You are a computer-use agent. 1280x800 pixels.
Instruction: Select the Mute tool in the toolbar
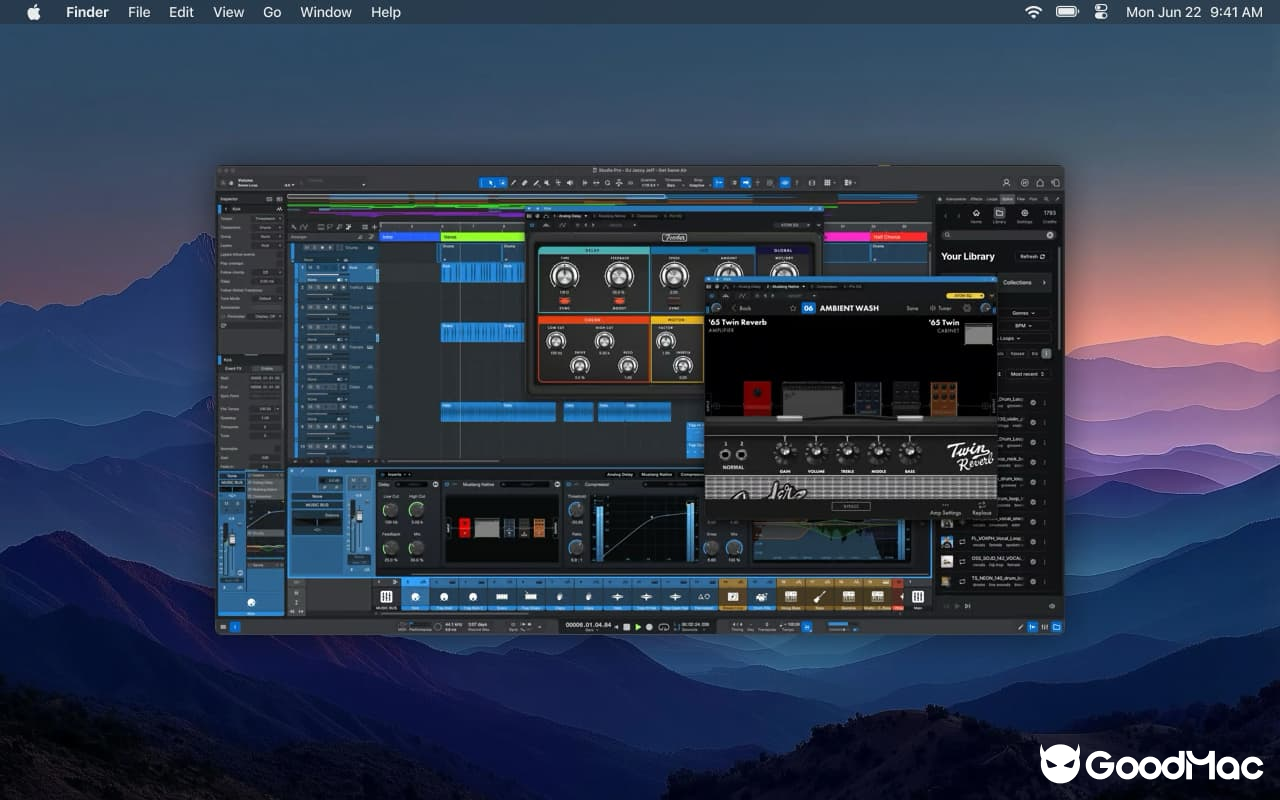coord(547,183)
